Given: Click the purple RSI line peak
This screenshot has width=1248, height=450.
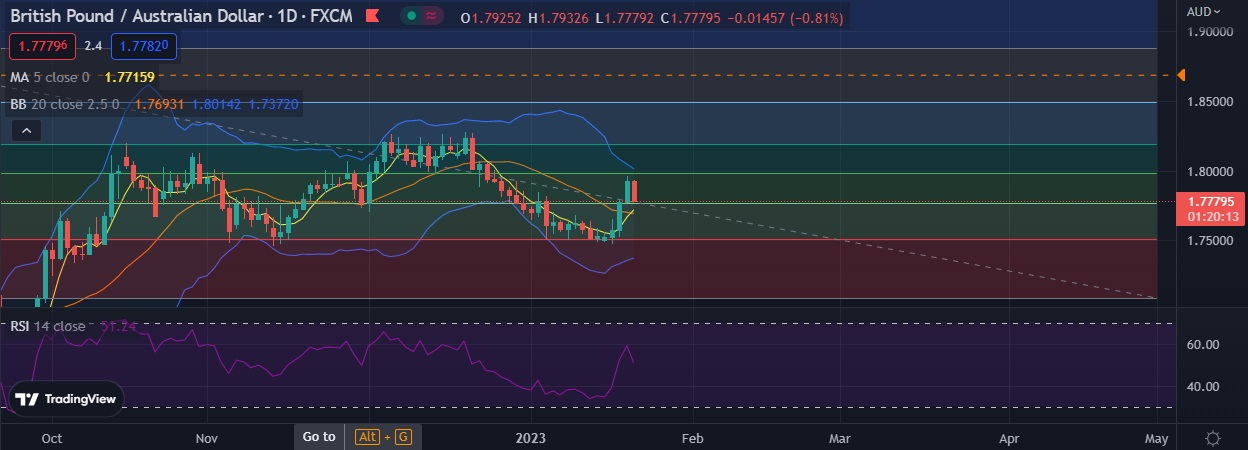Looking at the screenshot, I should coord(626,346).
